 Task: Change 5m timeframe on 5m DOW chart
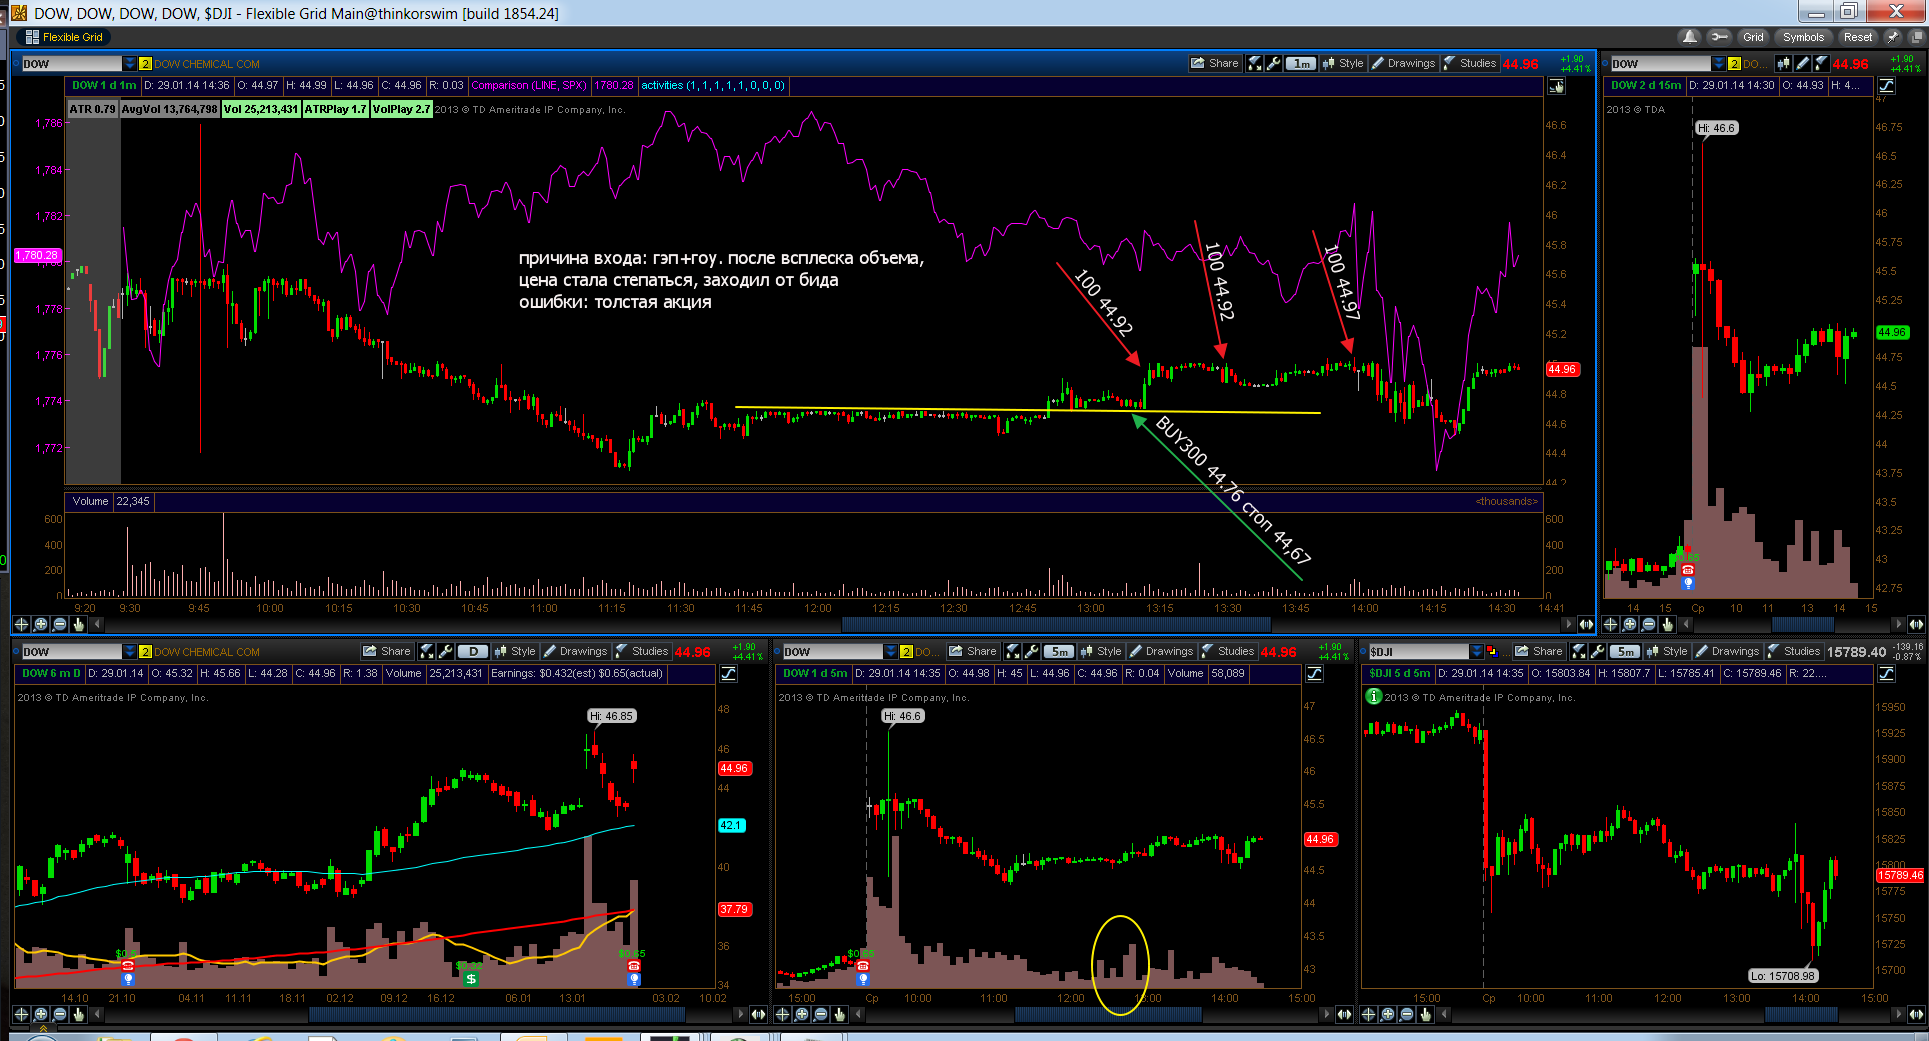click(x=1059, y=651)
